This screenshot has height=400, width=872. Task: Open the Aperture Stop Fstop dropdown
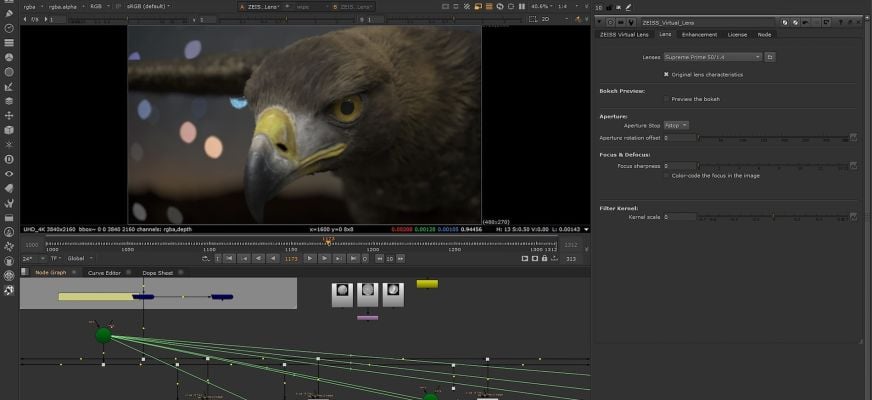[677, 125]
